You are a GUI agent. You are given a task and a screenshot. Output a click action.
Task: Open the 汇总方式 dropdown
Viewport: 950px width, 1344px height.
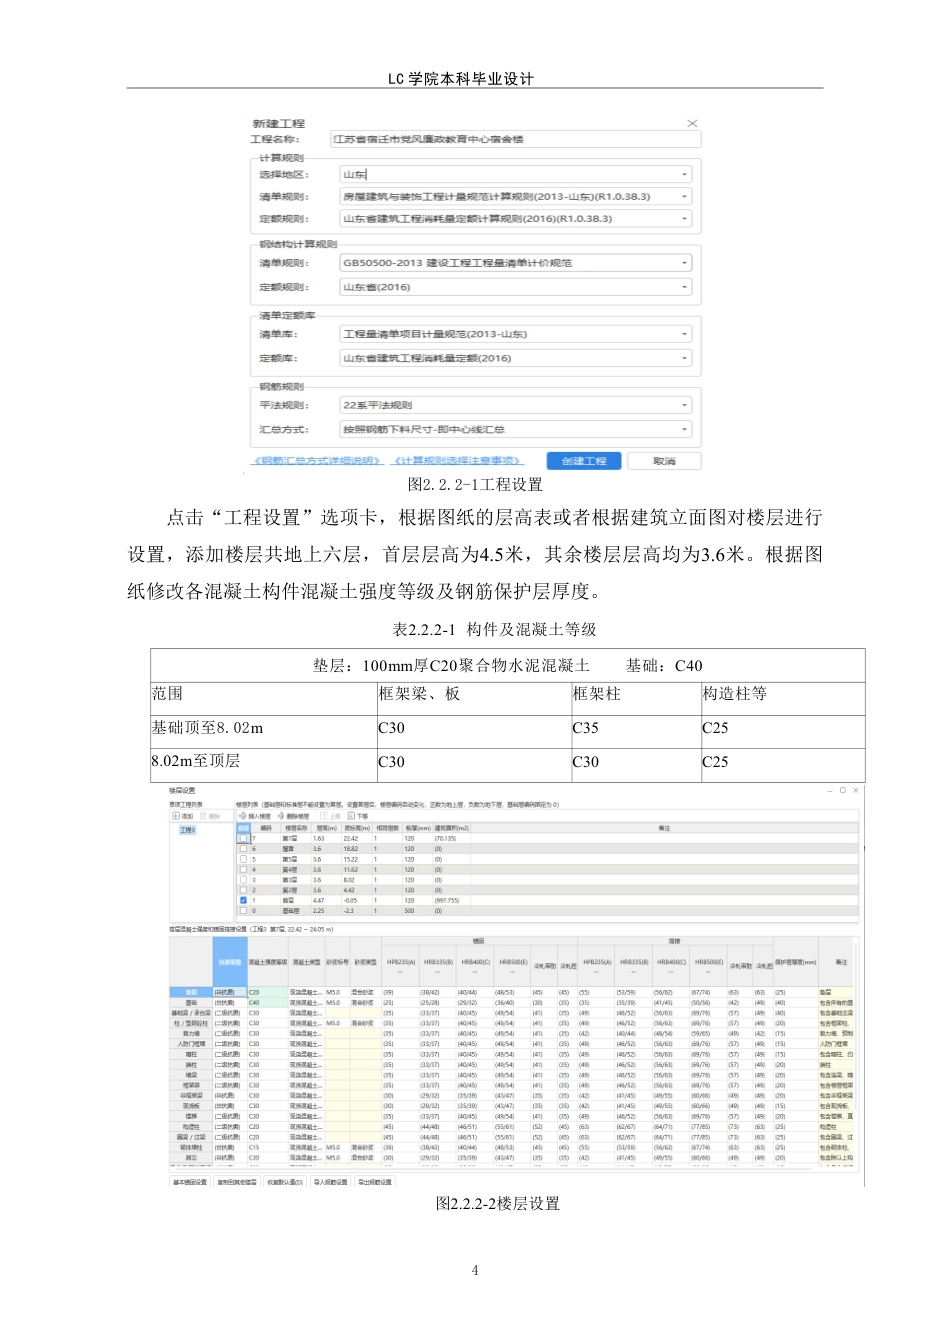(685, 429)
